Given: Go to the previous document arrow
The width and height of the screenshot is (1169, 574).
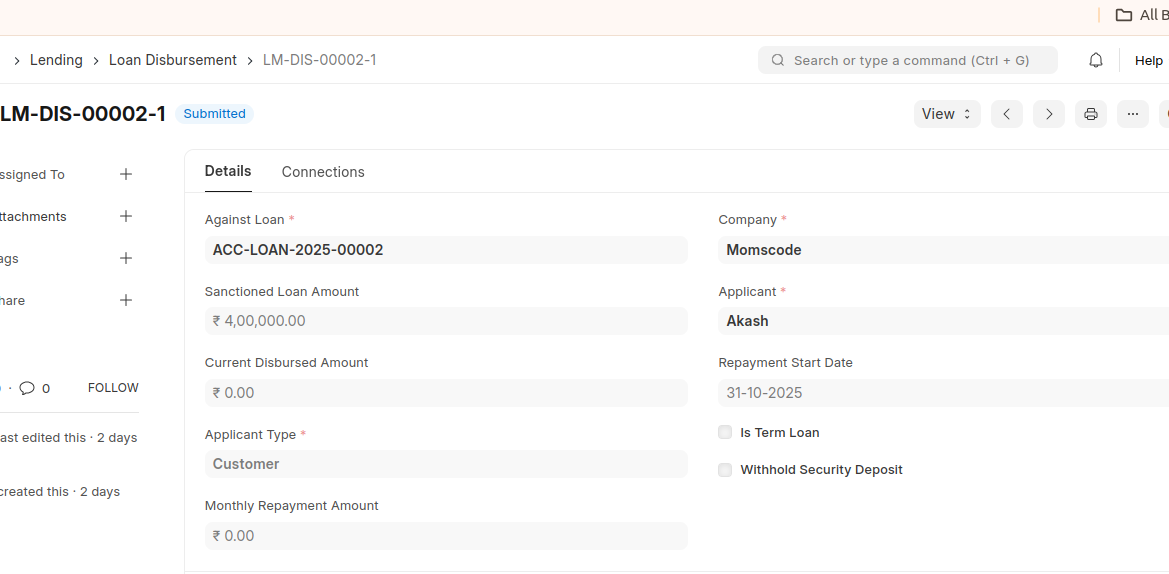Looking at the screenshot, I should tap(1006, 114).
